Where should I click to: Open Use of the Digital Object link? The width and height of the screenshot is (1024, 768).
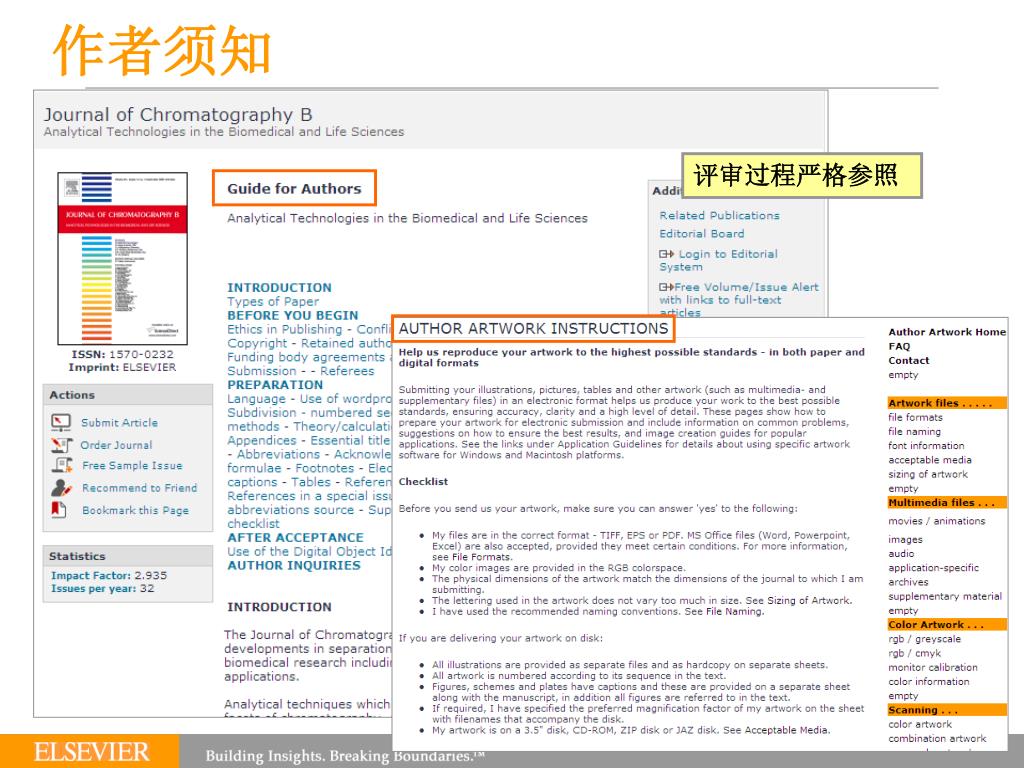tap(310, 551)
